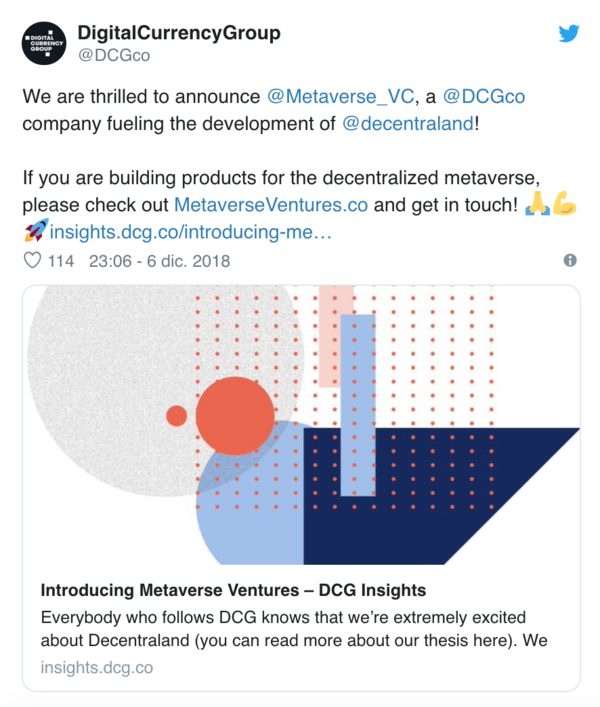Open the @DCGco handle under the name
The image size is (600, 707).
(114, 55)
